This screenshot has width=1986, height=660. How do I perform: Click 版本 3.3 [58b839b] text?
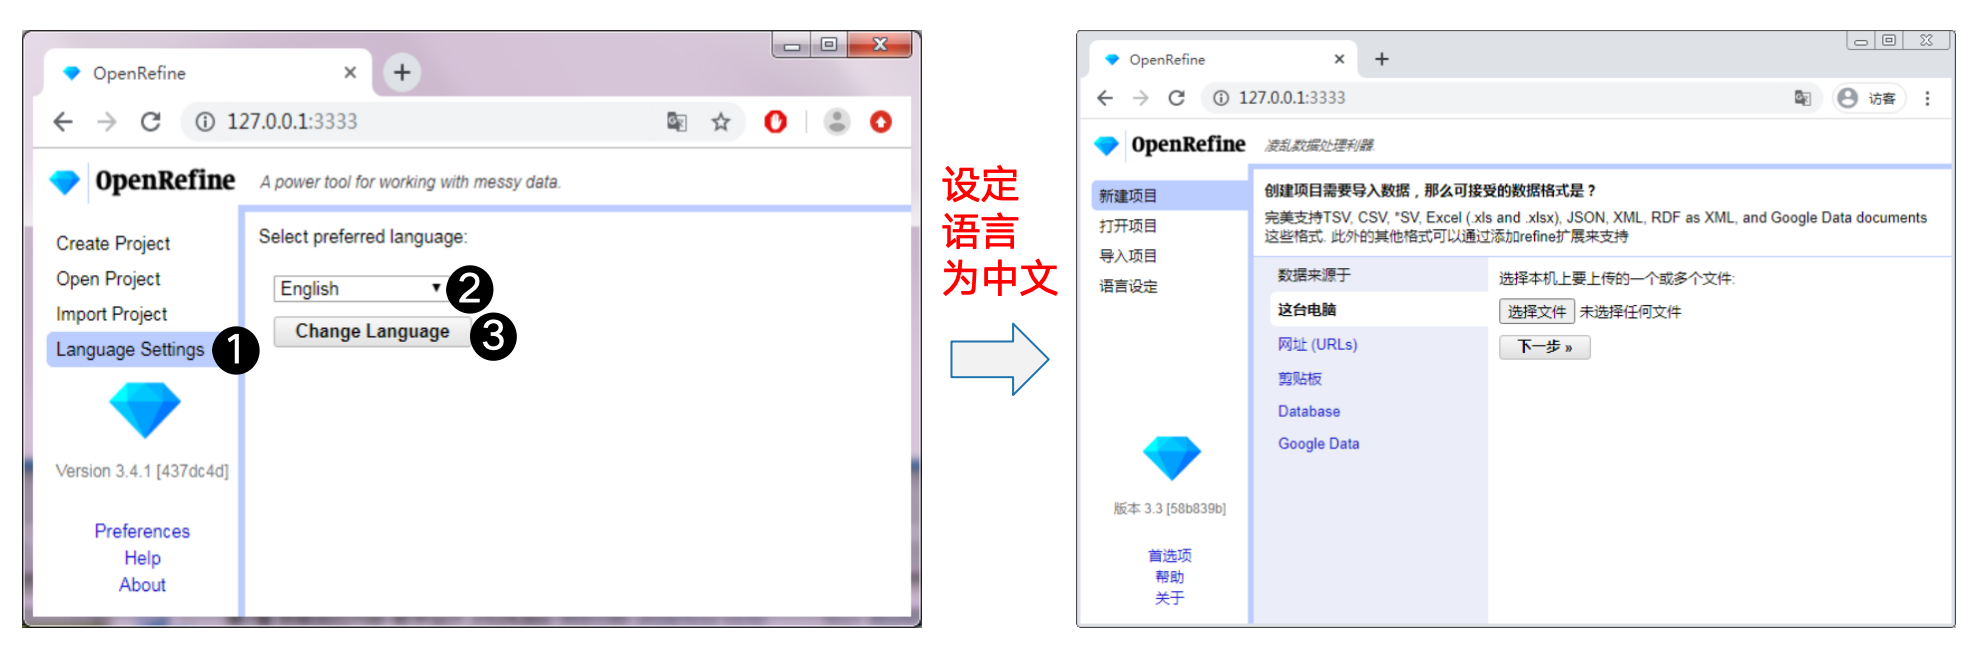pos(1169,508)
